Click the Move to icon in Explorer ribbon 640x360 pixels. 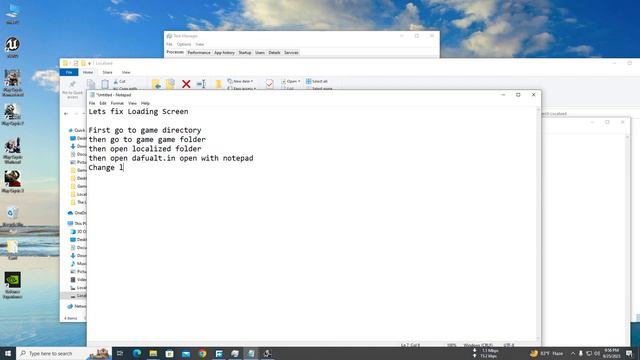156,84
